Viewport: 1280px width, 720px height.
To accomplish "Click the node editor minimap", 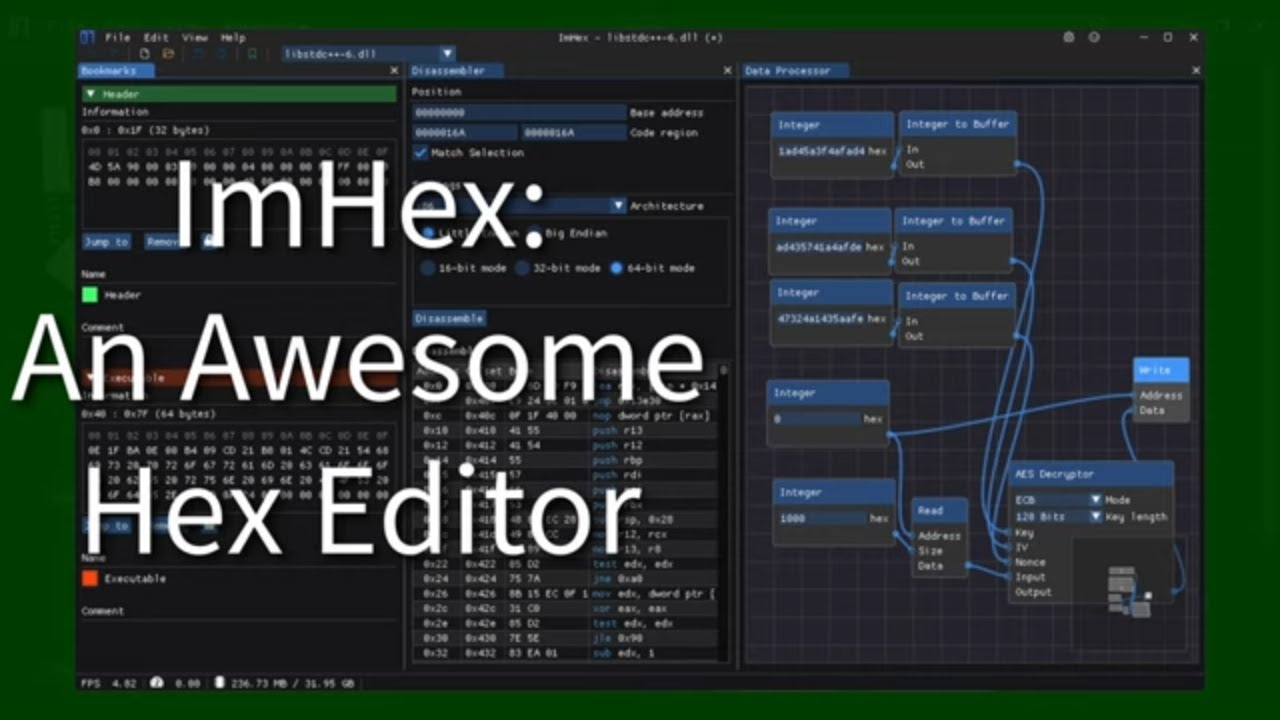I will 1129,593.
